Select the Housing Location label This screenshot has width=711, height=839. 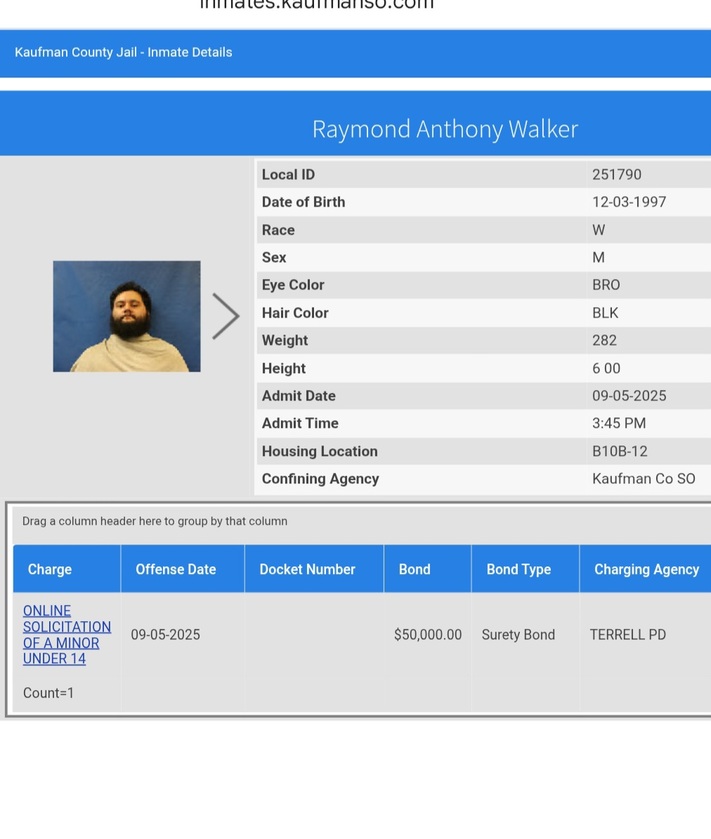pos(319,451)
